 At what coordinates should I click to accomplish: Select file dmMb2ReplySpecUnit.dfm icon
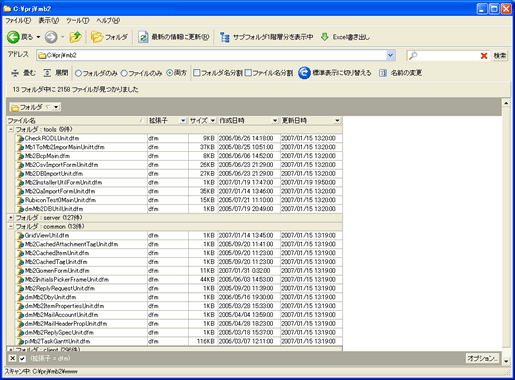(21, 333)
